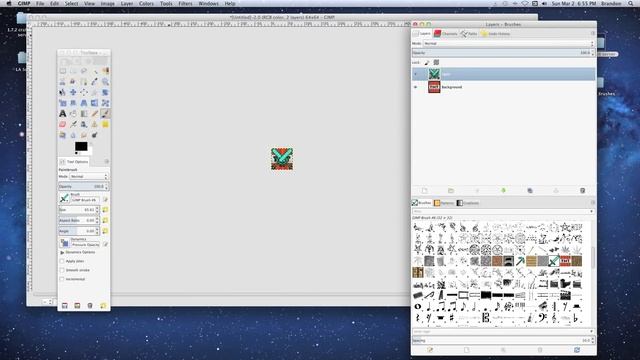The height and width of the screenshot is (360, 640).
Task: Open the layer Mode dropdown in Layers panel
Action: pos(509,43)
